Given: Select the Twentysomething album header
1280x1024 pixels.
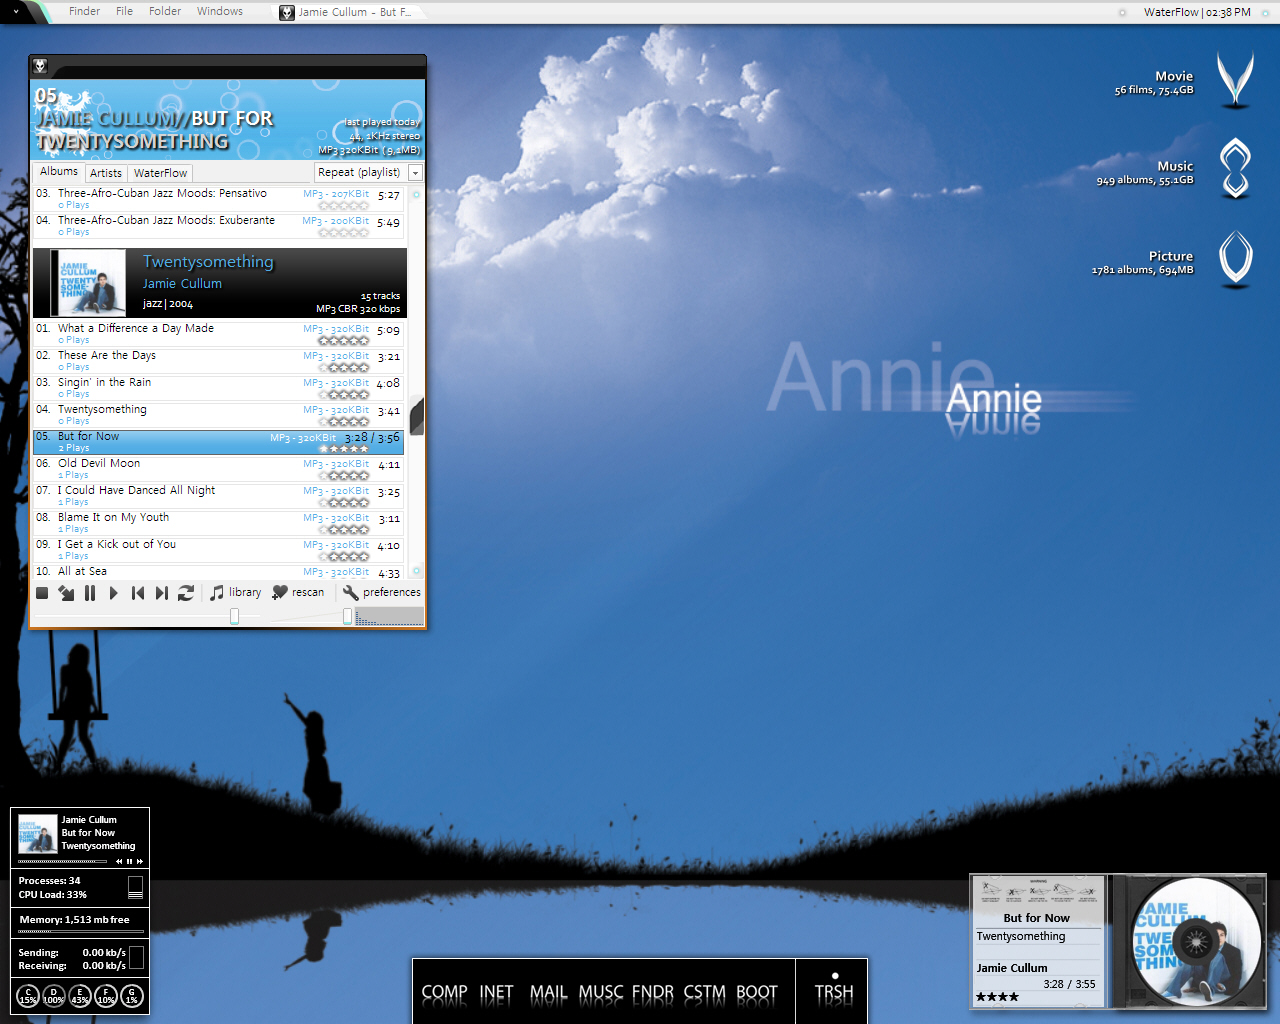Looking at the screenshot, I should pyautogui.click(x=220, y=283).
